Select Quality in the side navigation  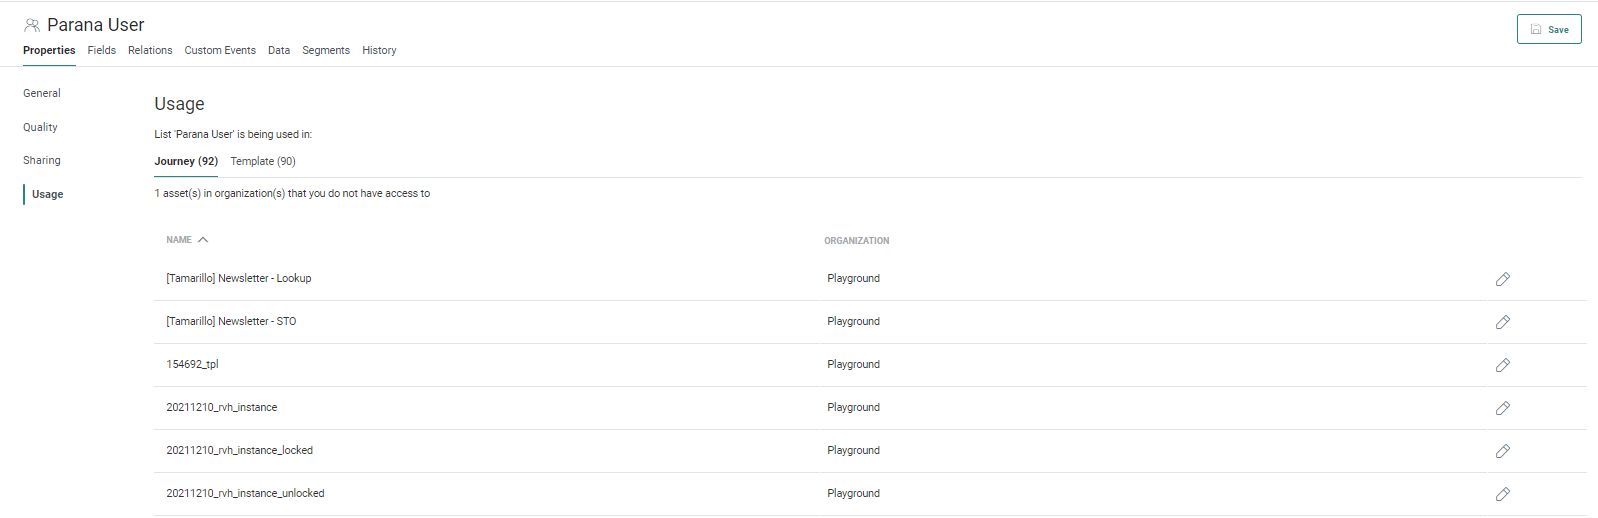pyautogui.click(x=40, y=127)
